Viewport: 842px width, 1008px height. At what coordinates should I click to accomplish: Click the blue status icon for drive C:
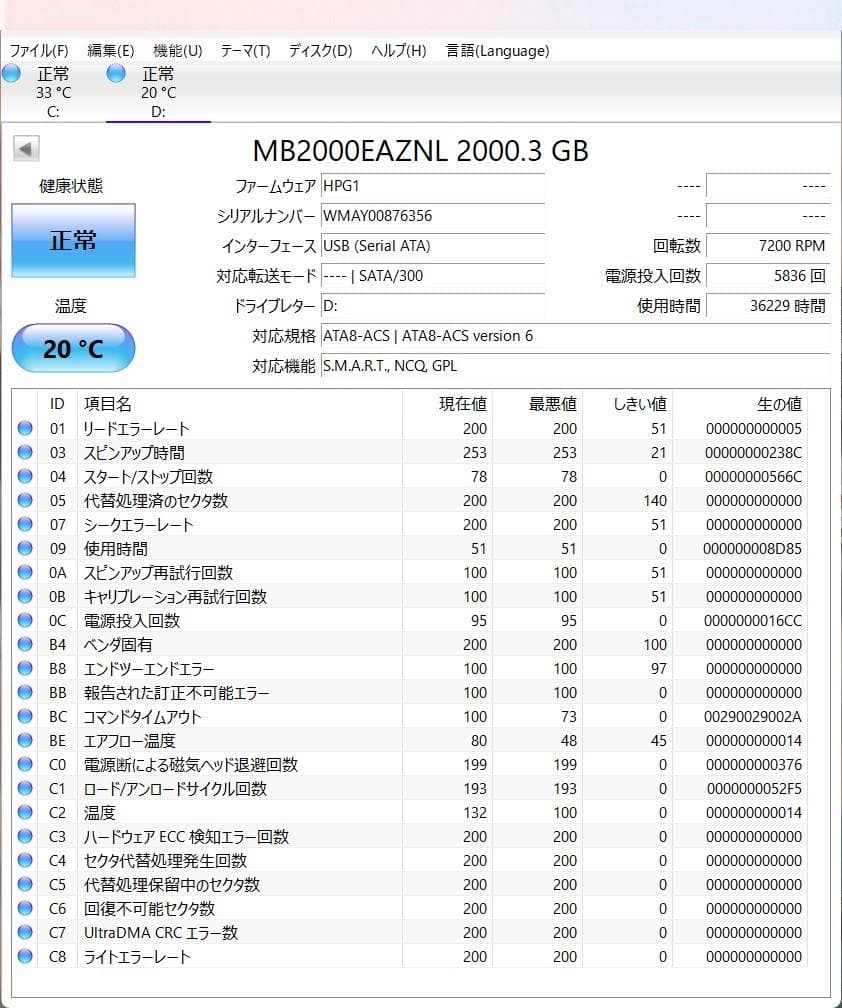tap(12, 73)
